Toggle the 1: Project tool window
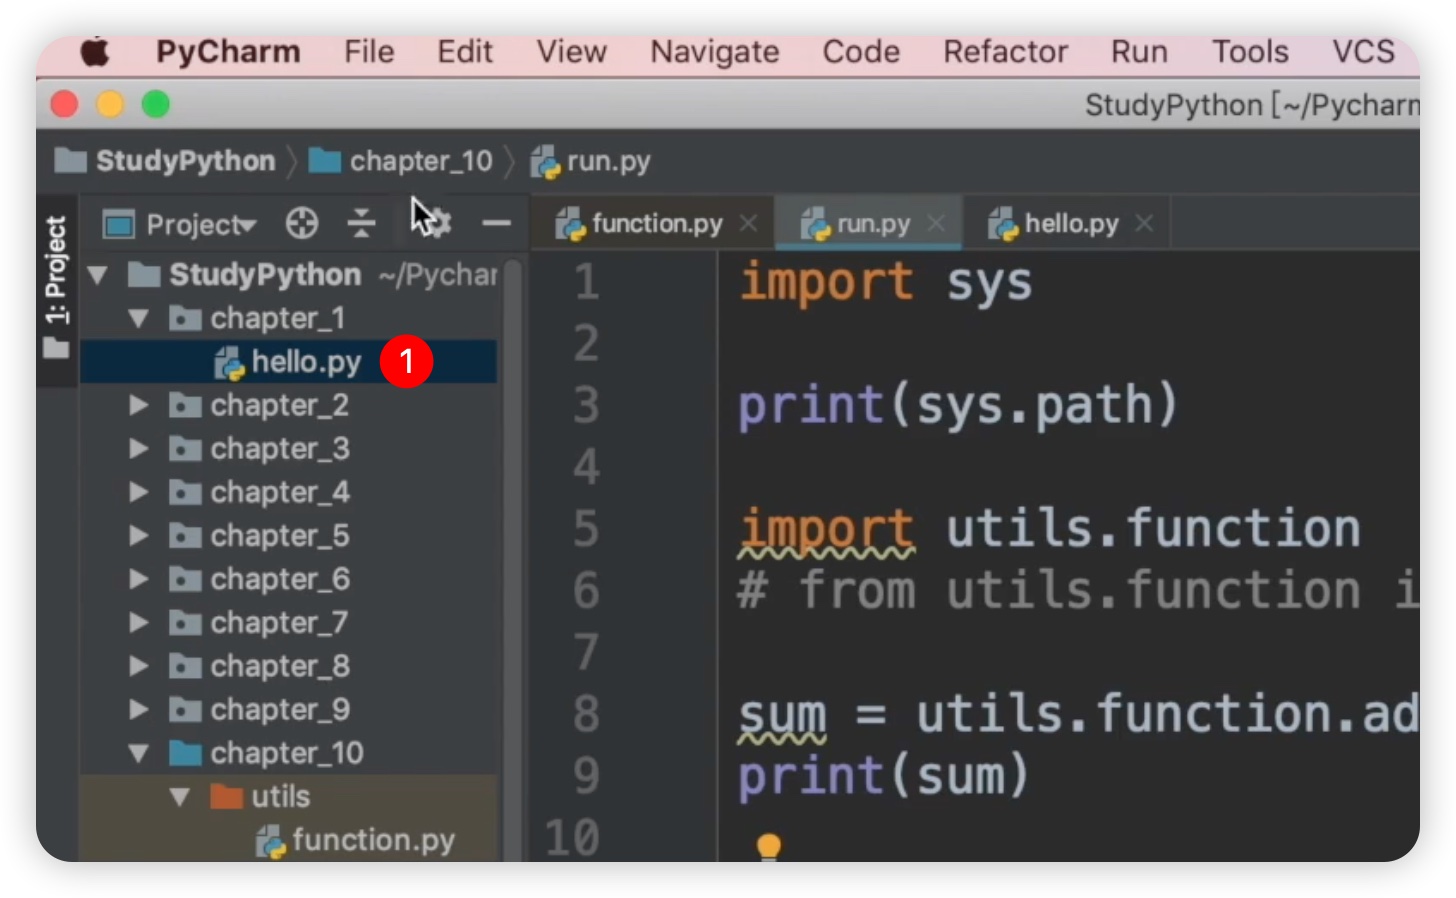1456x898 pixels. click(56, 288)
